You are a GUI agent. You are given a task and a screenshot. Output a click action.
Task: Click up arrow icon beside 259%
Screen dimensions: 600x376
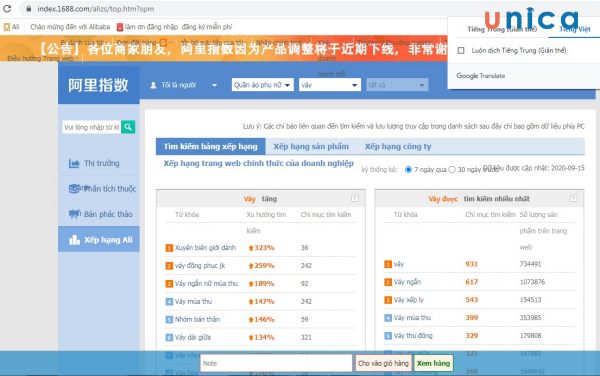pos(251,266)
